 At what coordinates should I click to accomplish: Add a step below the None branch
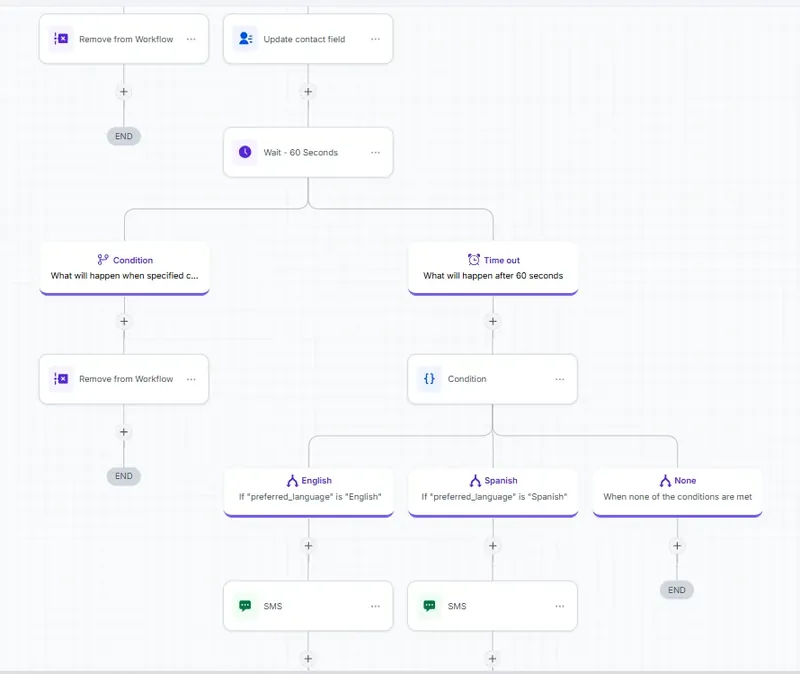point(677,546)
